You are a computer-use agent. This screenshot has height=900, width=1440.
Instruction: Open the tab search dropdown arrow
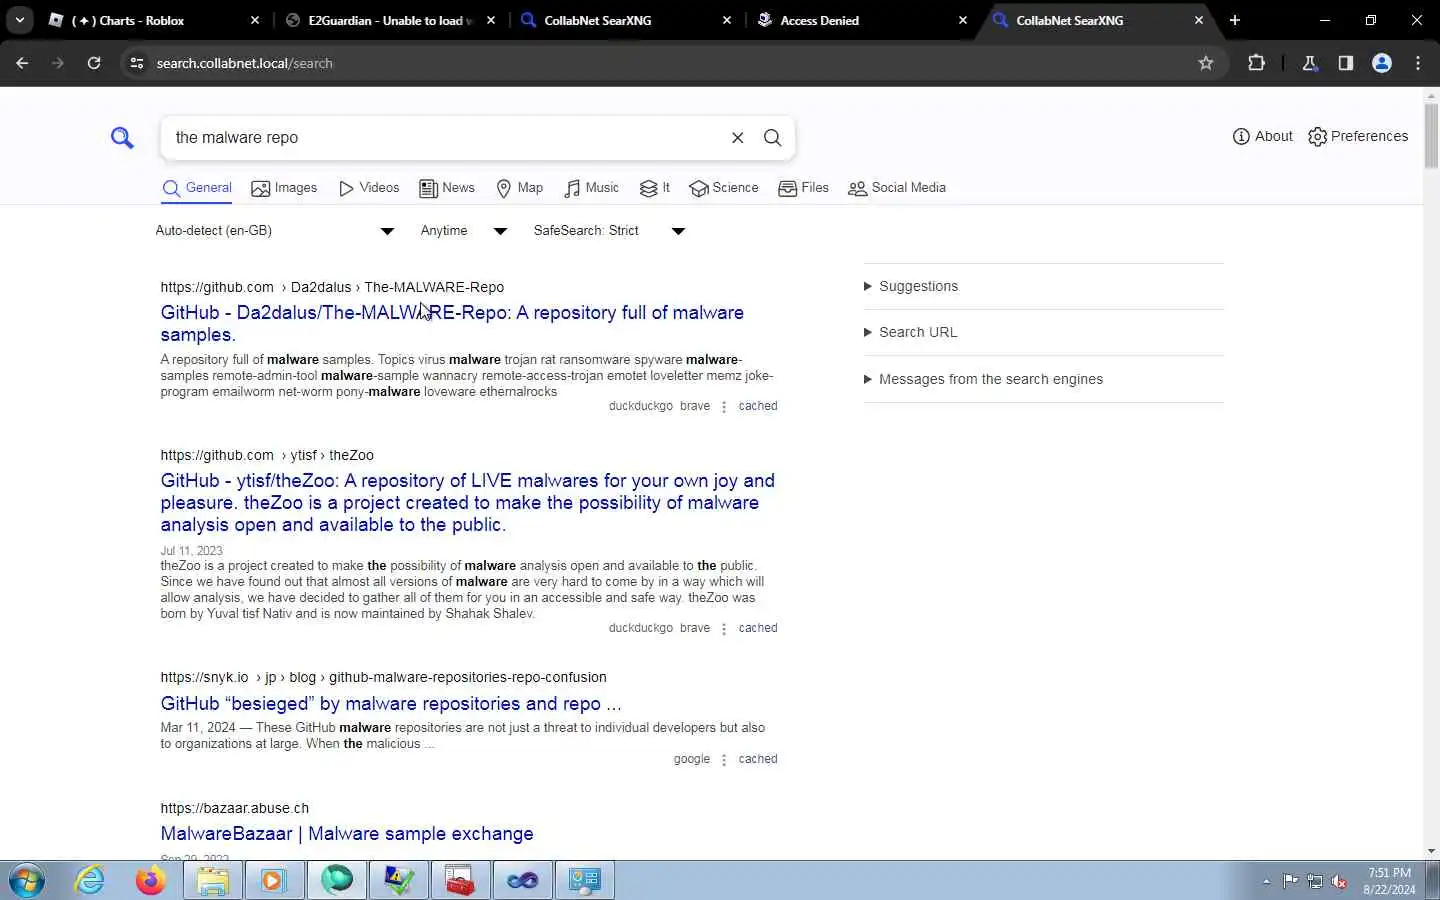point(19,20)
